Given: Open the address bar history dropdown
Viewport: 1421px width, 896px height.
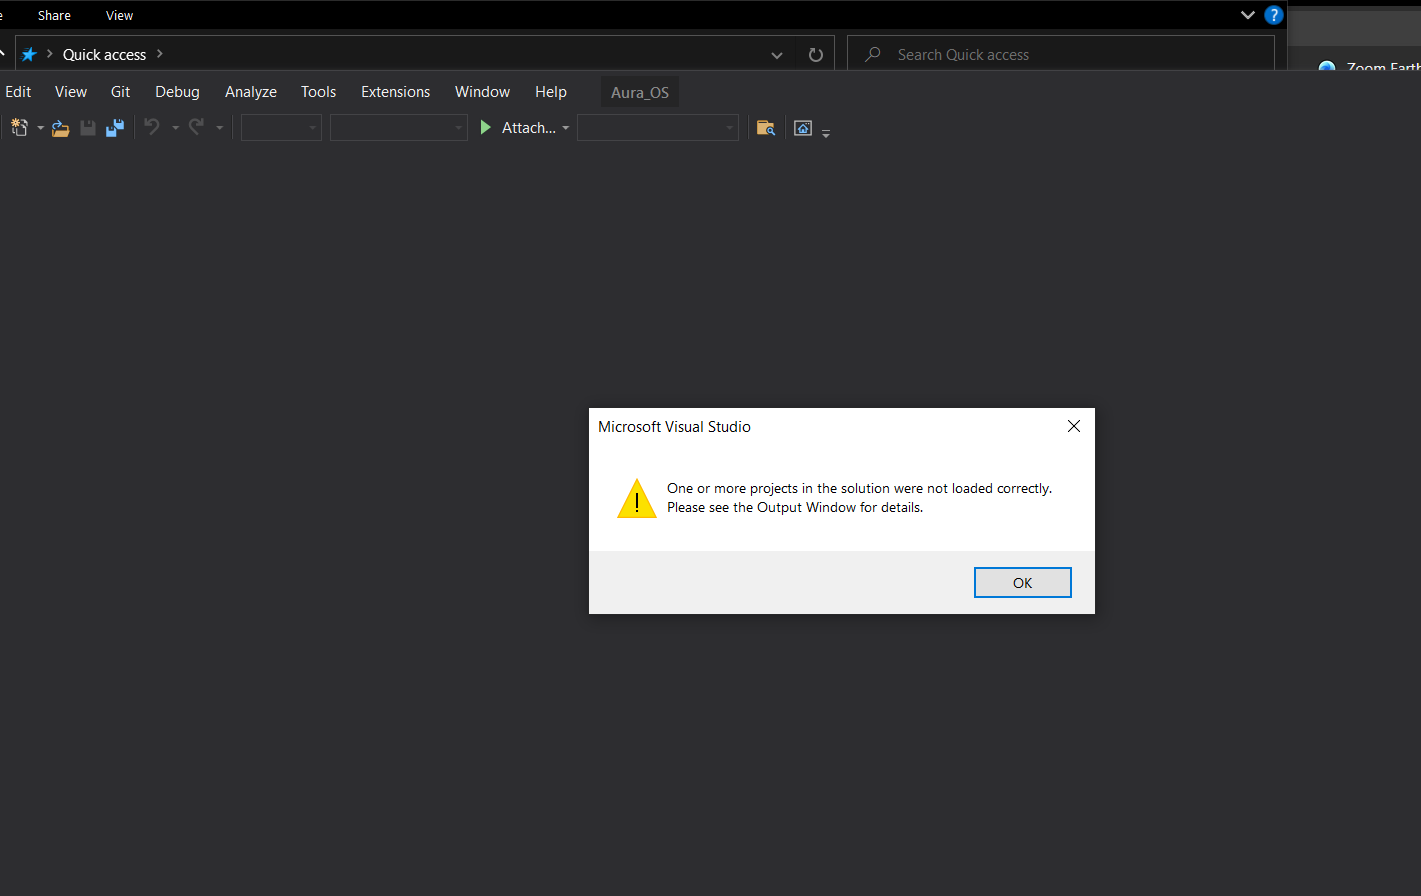Looking at the screenshot, I should (777, 55).
